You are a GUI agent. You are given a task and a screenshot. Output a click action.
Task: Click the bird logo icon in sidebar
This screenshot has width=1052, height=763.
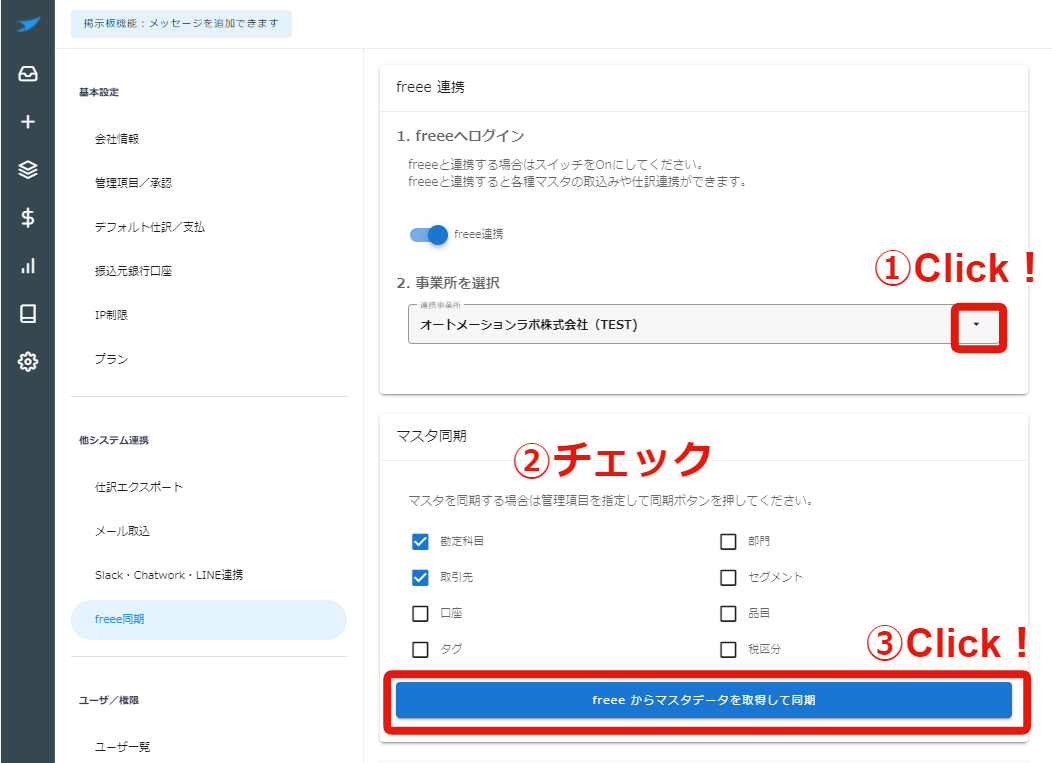coord(28,25)
